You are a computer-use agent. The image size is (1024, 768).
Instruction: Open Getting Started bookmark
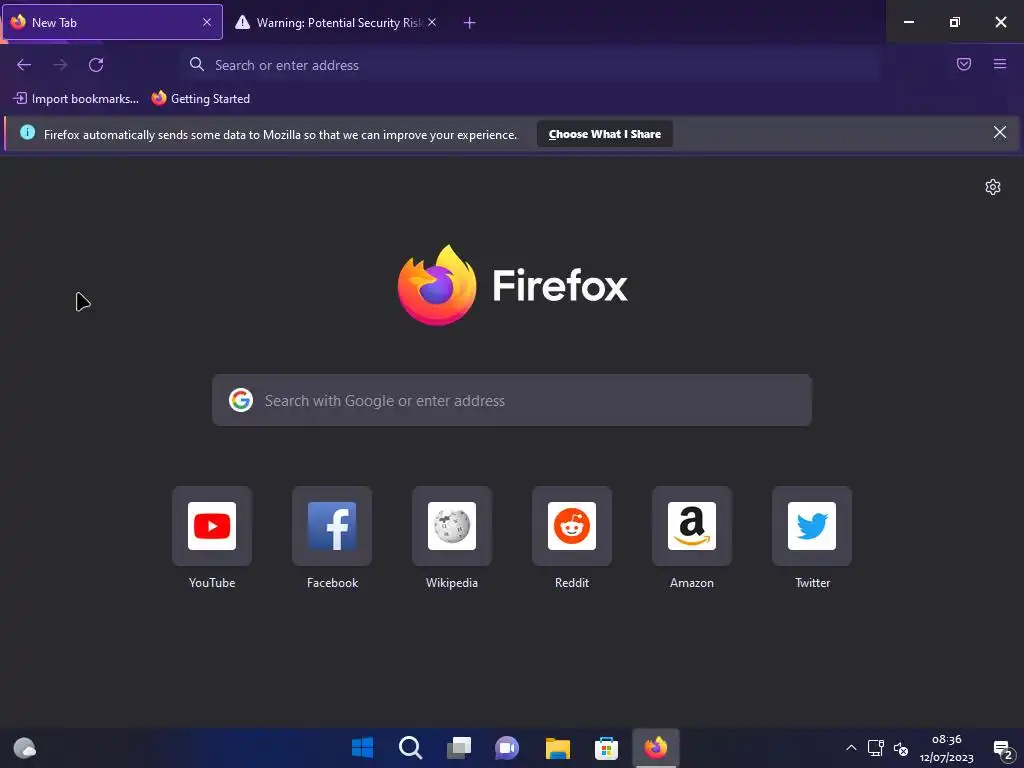201,99
